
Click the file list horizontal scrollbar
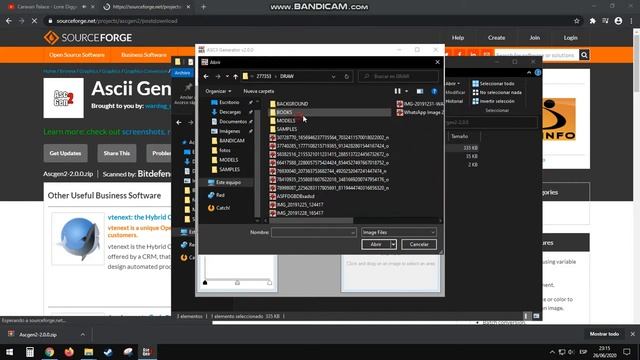coord(311,221)
